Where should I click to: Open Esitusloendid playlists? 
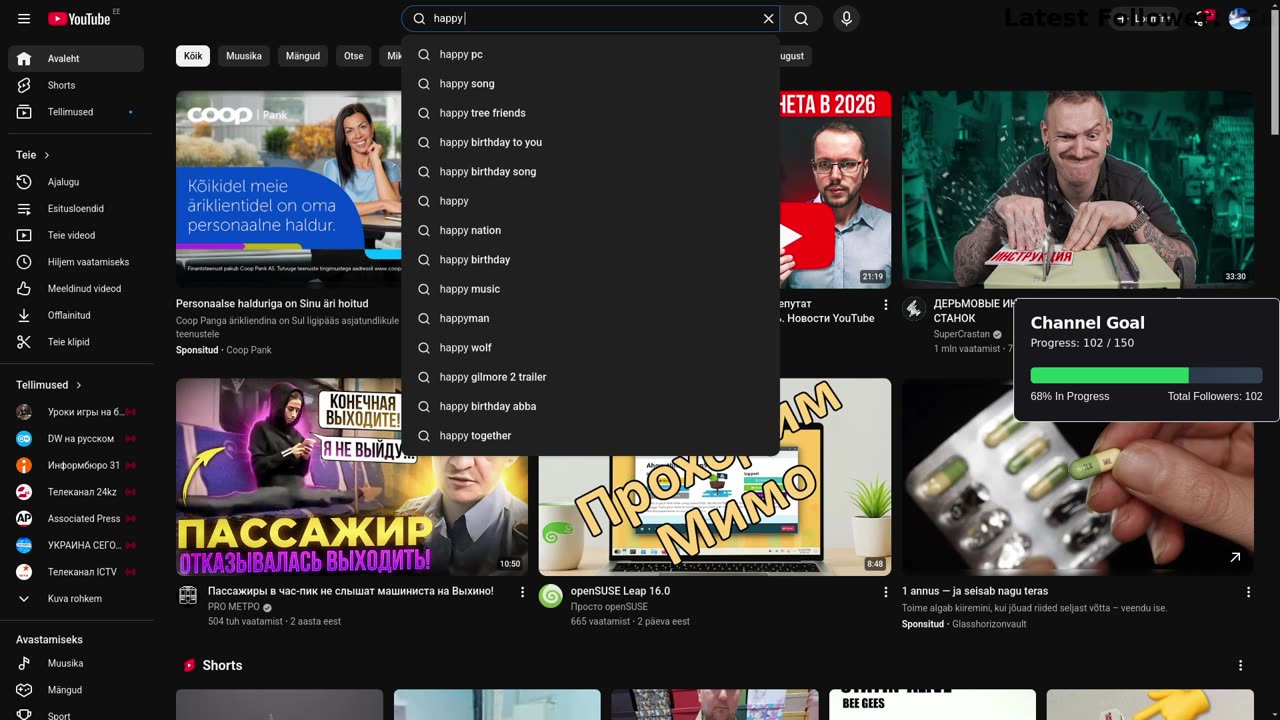76,209
